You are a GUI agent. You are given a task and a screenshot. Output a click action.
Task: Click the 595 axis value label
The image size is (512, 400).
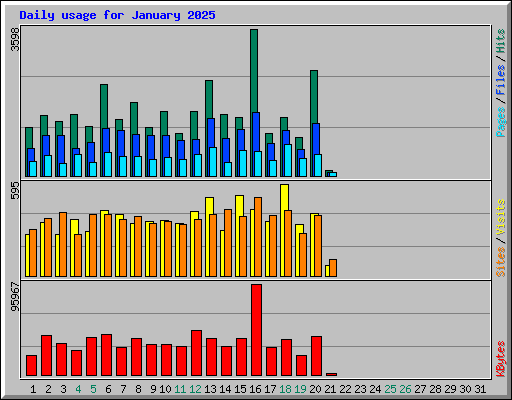[x=15, y=191]
